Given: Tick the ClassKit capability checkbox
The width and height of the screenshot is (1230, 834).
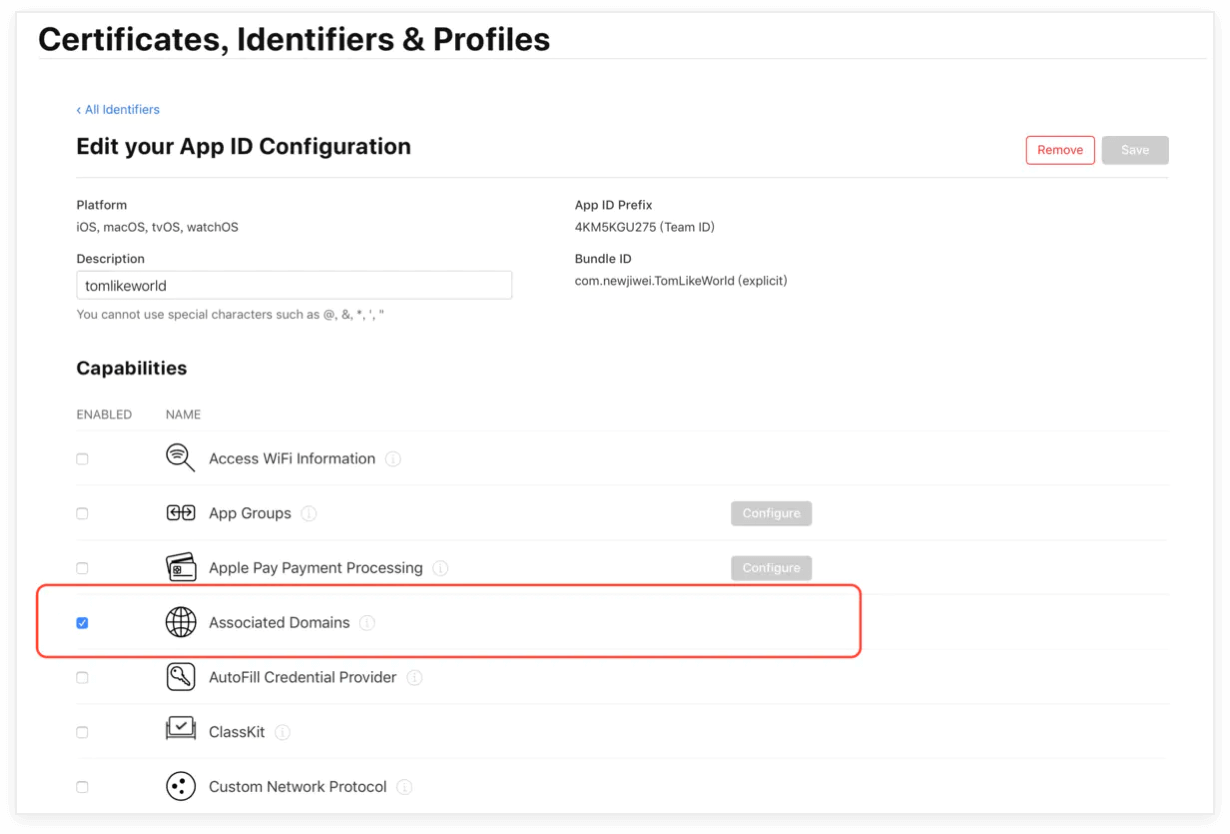Looking at the screenshot, I should coord(82,732).
